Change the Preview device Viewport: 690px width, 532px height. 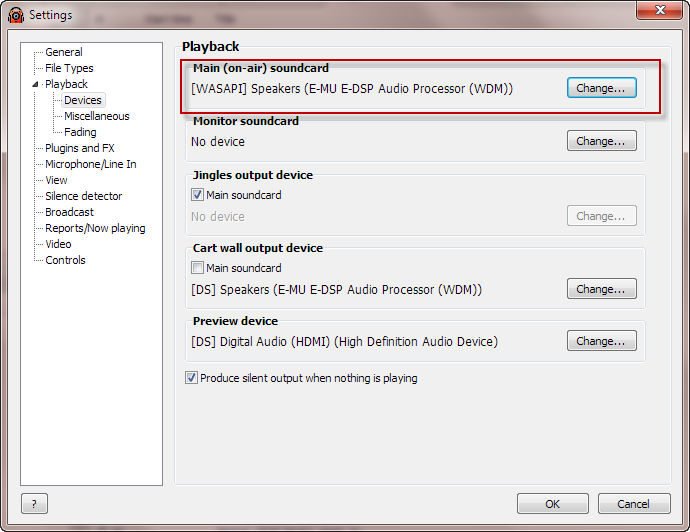[x=602, y=341]
